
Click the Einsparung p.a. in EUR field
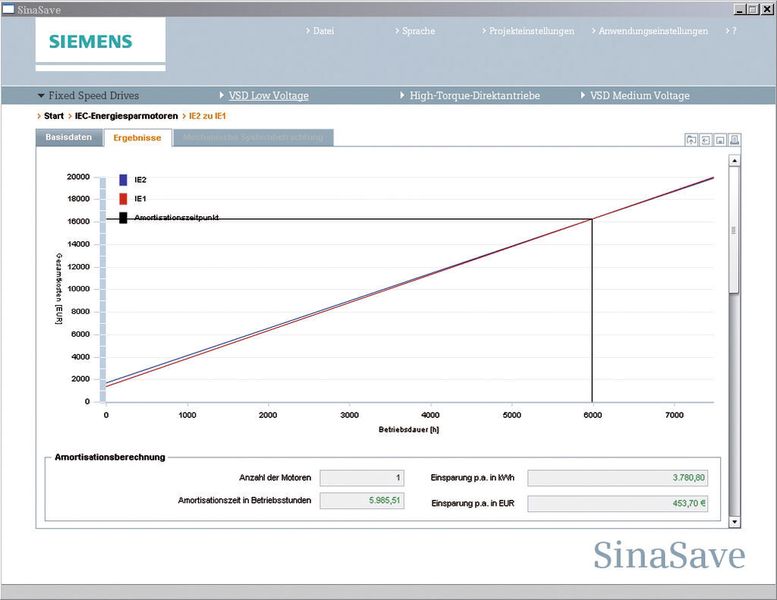point(618,503)
